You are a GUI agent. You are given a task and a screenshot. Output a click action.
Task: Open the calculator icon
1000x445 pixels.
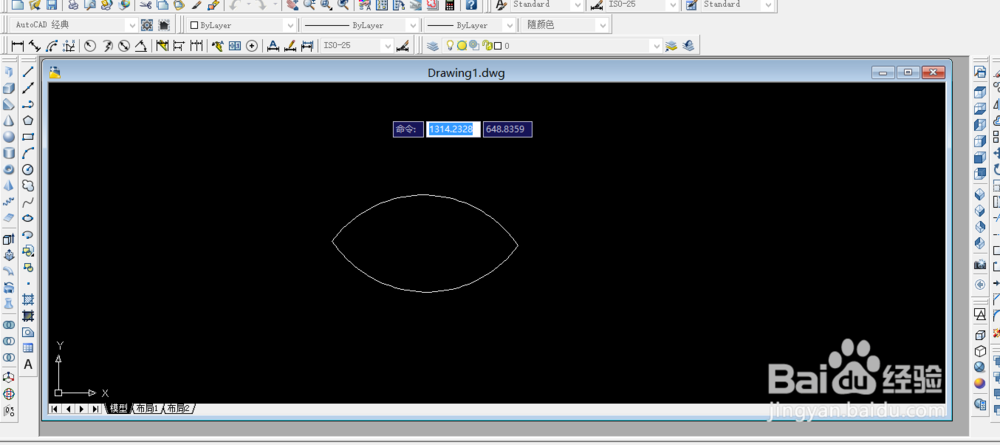coord(450,5)
